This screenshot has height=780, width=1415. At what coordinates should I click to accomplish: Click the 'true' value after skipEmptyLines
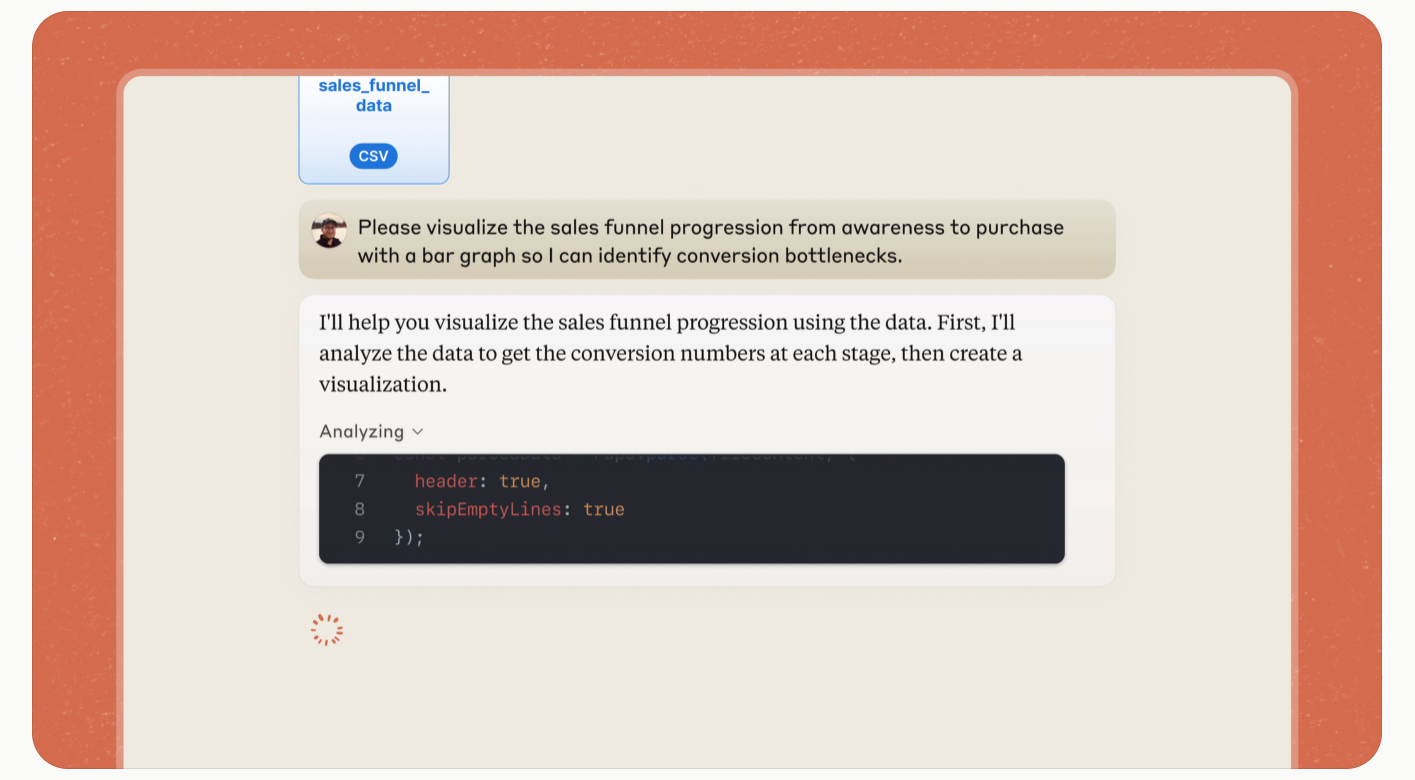(x=604, y=510)
